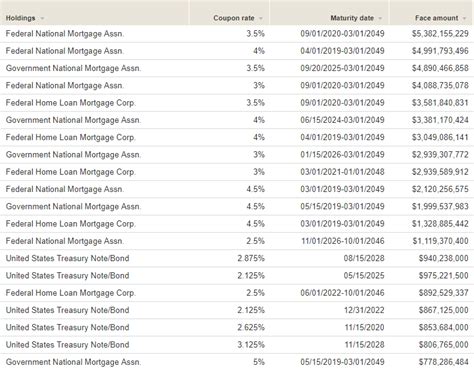Click maturity date 12/31/2022

pos(364,310)
